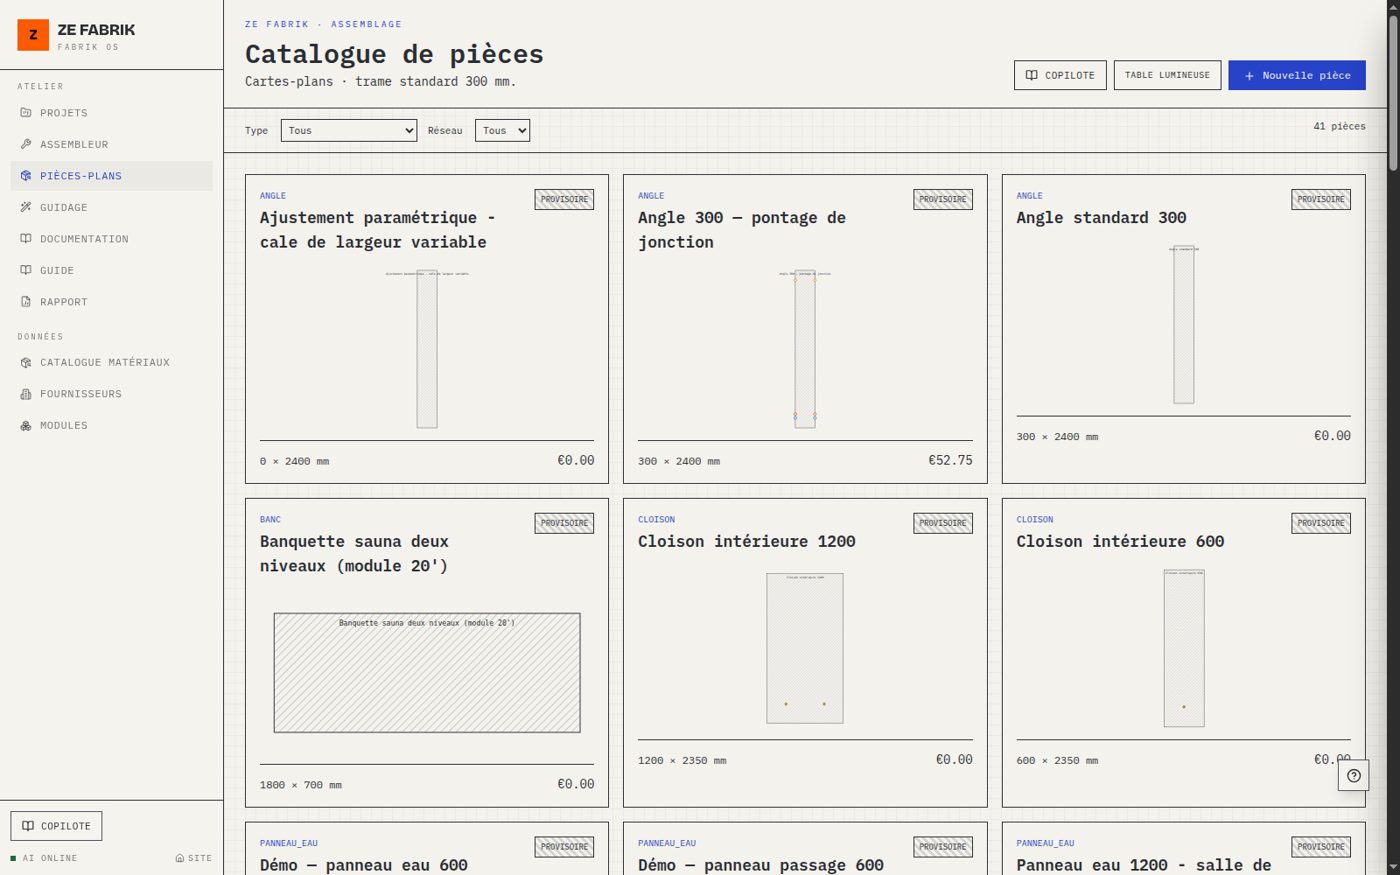This screenshot has width=1400, height=875.
Task: Click the Guidage wand icon
Action: pos(26,207)
